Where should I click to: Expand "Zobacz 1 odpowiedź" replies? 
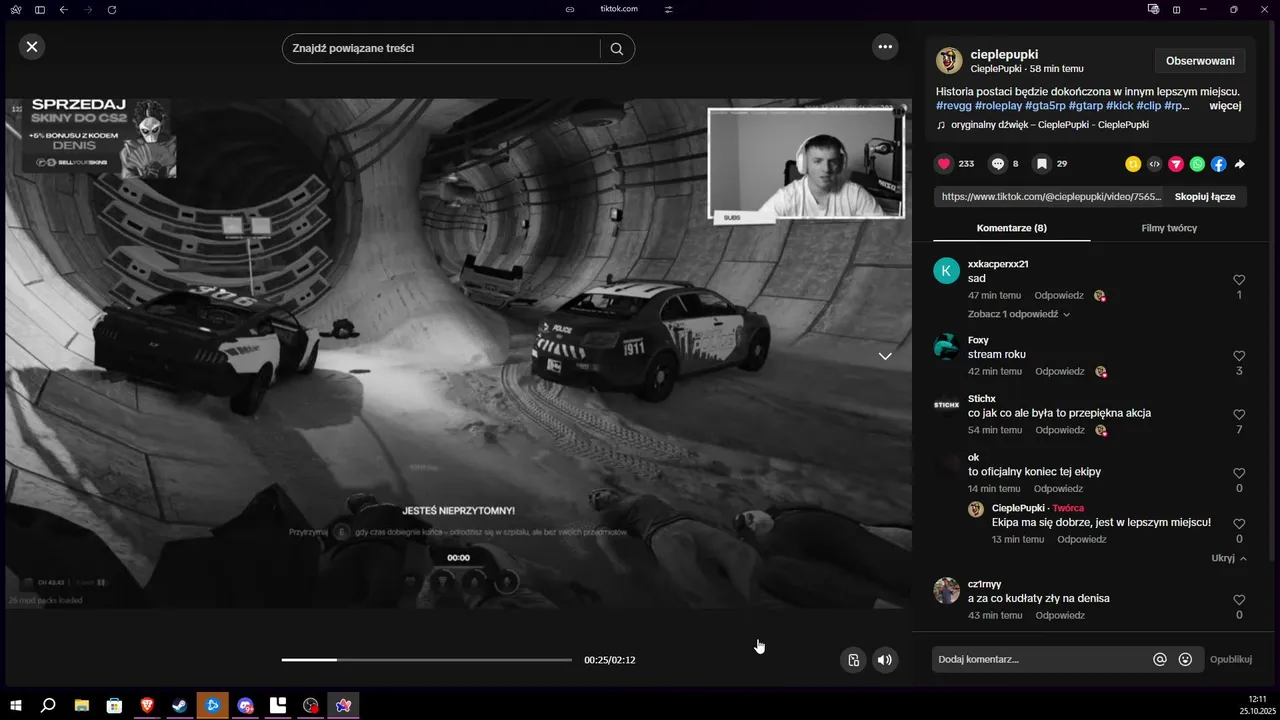[1018, 314]
